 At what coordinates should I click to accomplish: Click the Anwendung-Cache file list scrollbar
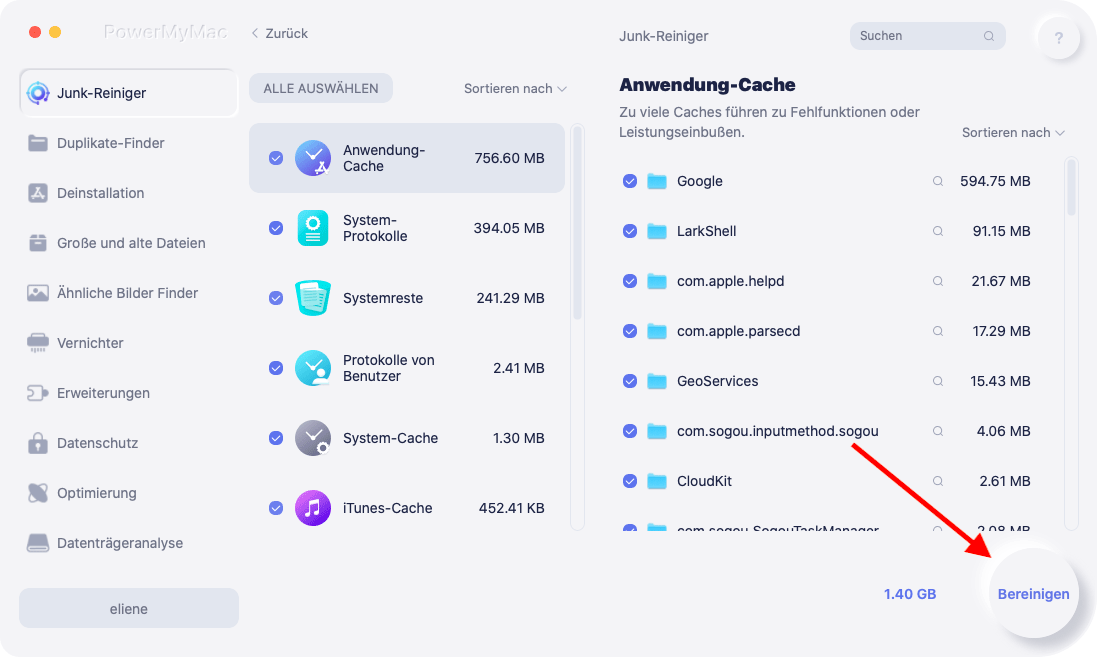[1071, 188]
